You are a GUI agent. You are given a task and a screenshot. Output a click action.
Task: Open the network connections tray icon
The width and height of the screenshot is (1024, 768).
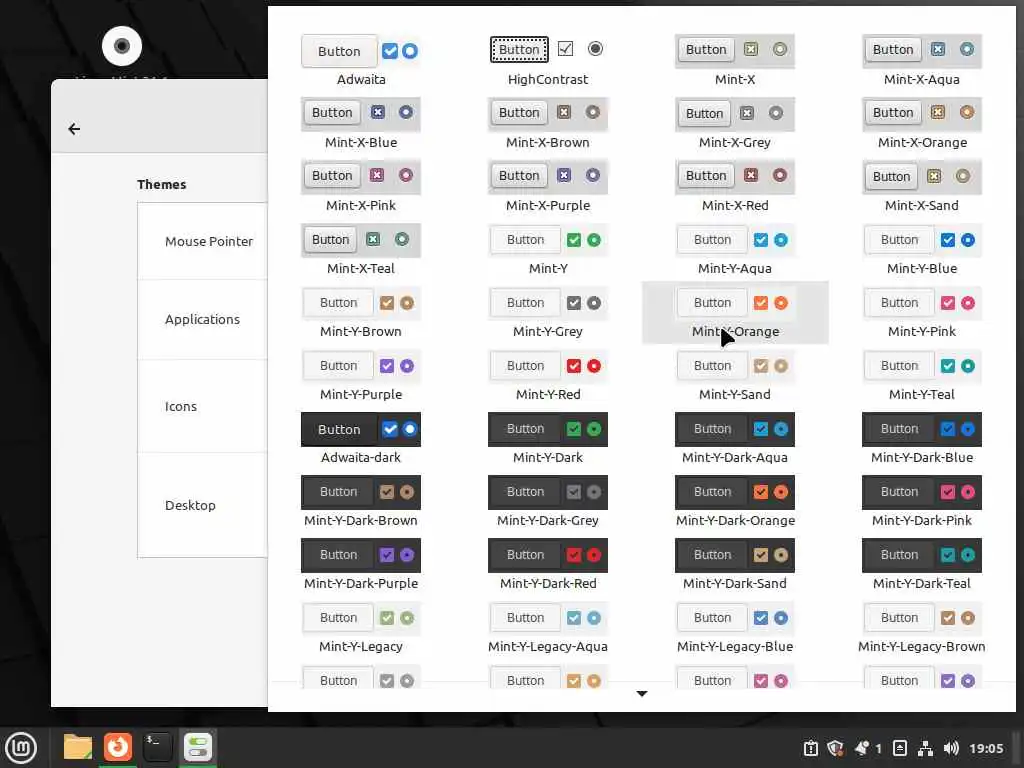click(x=925, y=748)
